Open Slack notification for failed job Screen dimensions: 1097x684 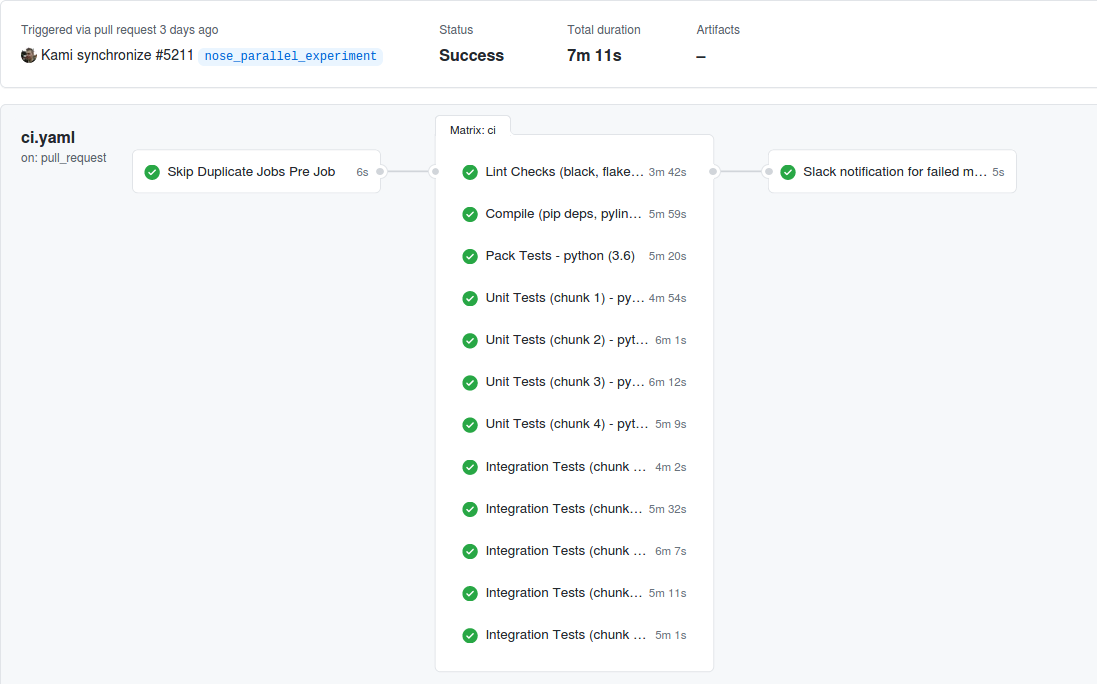point(895,172)
